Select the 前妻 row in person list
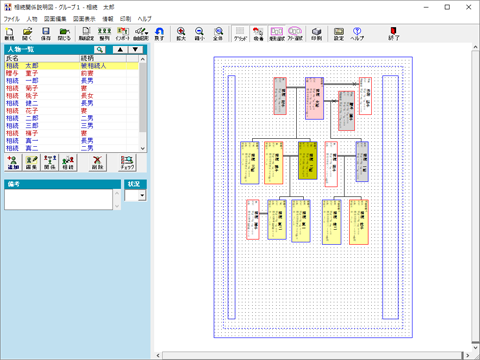Viewport: 480px width, 360px height. [72, 73]
